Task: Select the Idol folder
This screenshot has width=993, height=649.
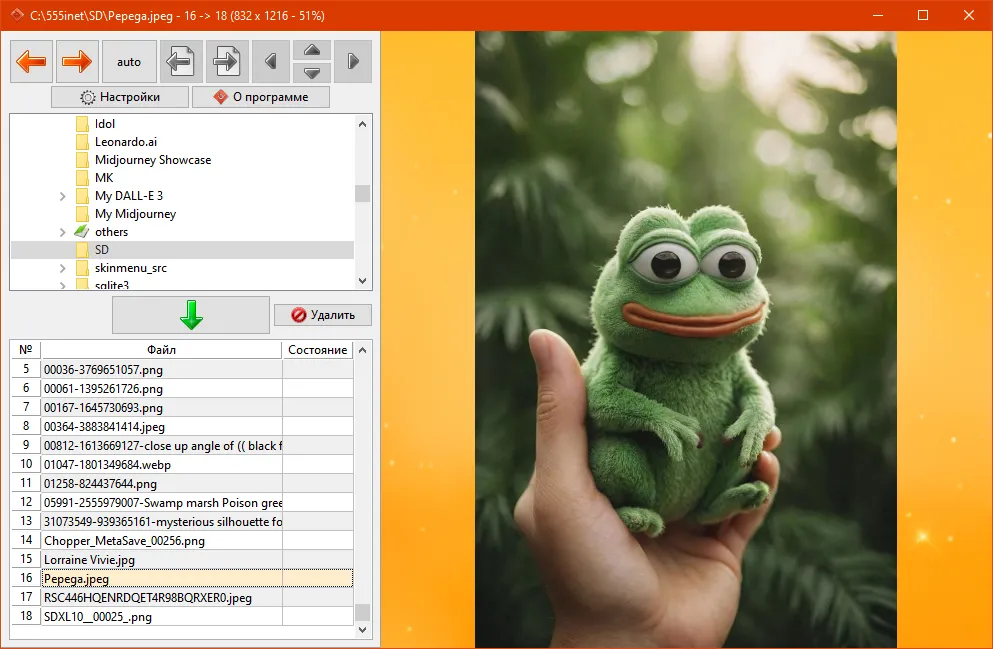Action: point(105,123)
